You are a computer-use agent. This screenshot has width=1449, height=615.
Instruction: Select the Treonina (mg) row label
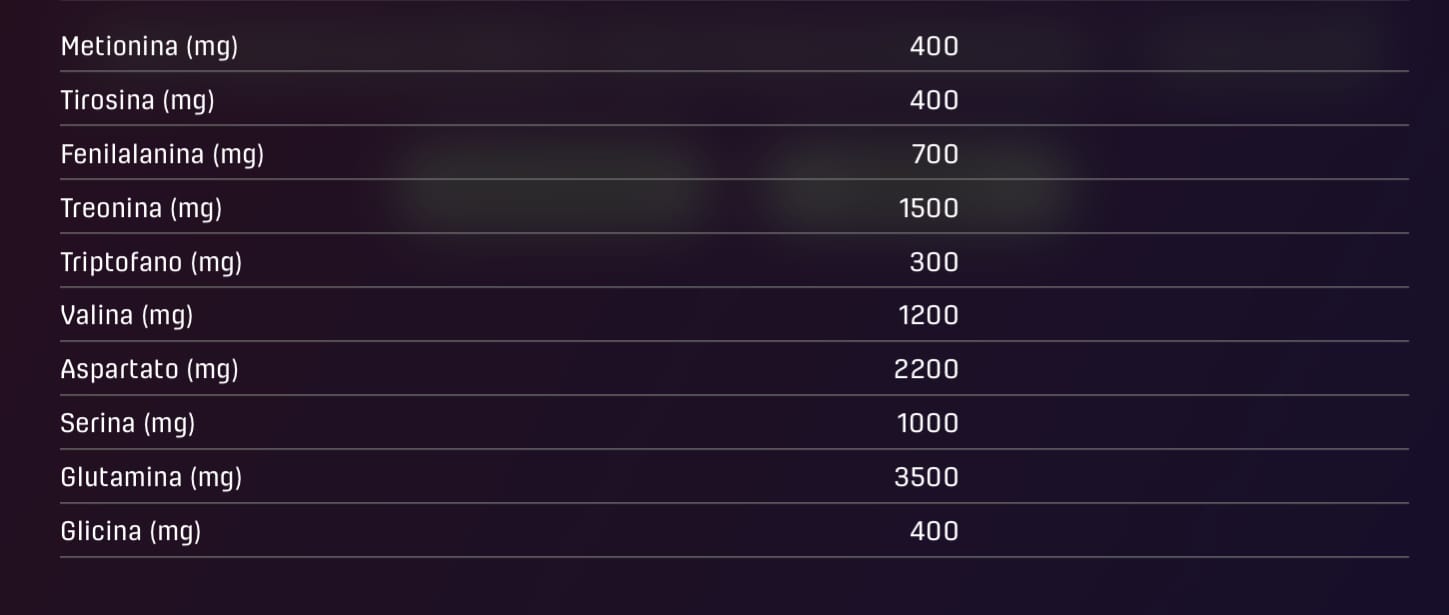pyautogui.click(x=141, y=209)
